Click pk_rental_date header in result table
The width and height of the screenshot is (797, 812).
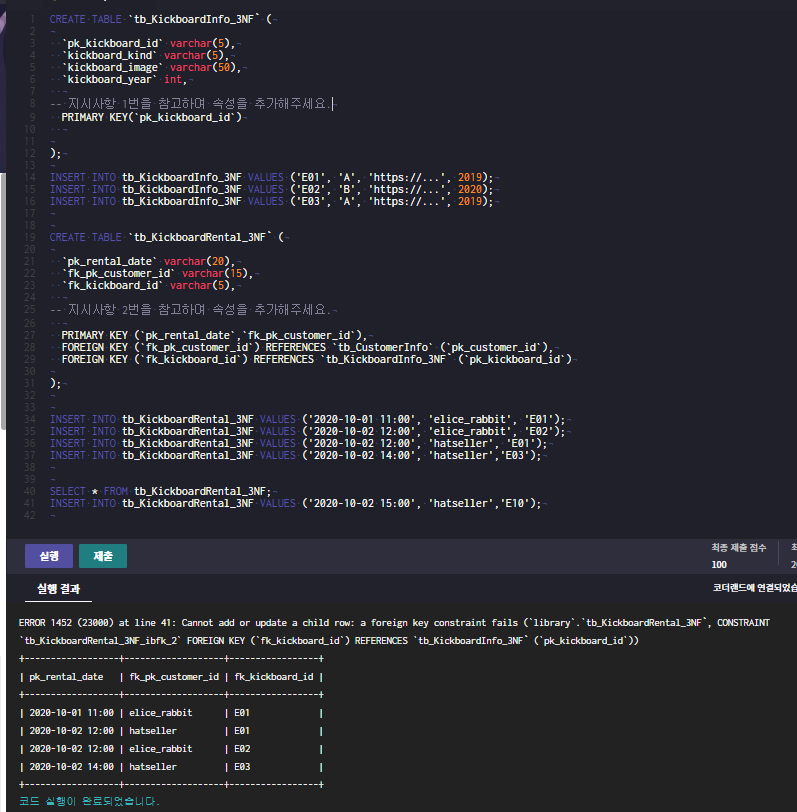(66, 677)
